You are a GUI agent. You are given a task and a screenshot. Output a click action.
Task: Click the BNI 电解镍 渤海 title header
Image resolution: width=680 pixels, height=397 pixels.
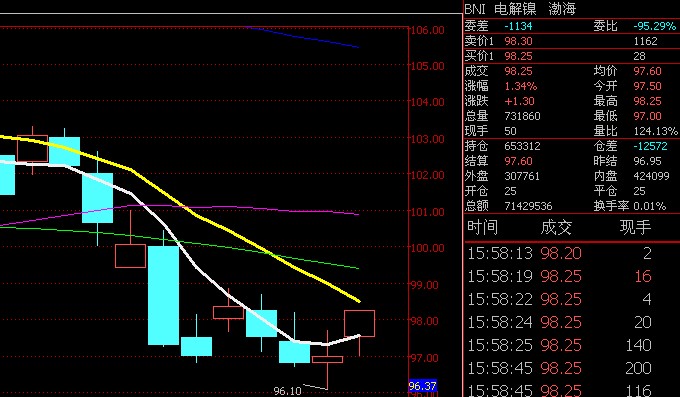tap(520, 9)
